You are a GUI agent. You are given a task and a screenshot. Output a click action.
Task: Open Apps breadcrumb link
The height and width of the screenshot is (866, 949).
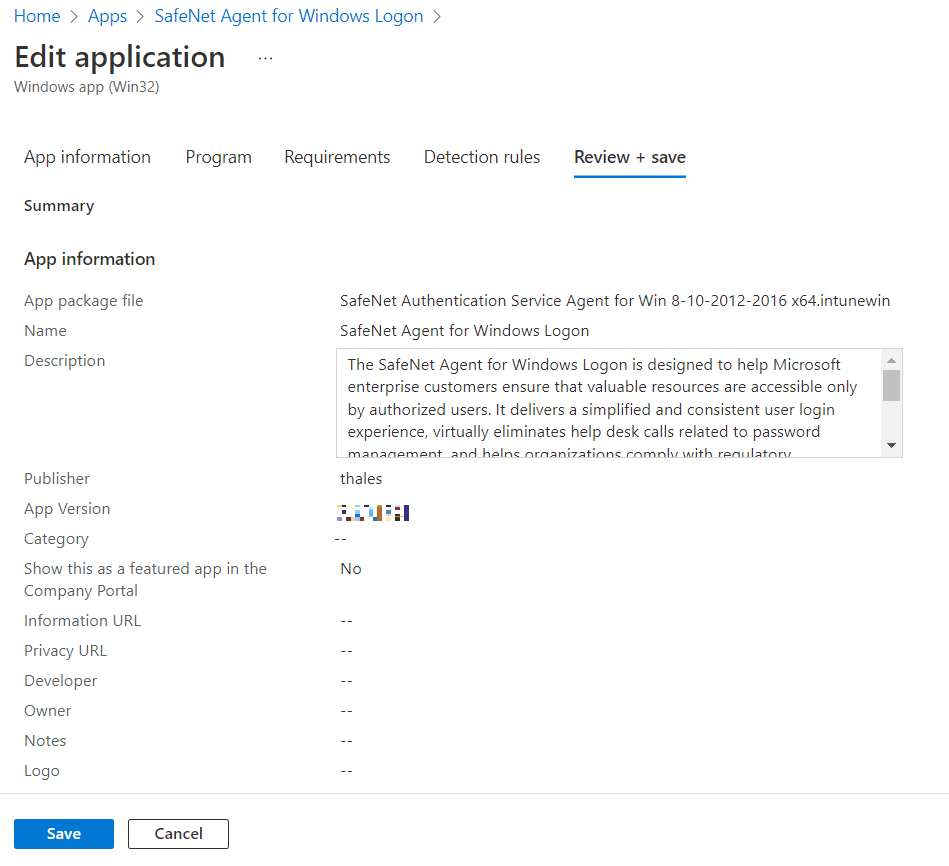107,16
